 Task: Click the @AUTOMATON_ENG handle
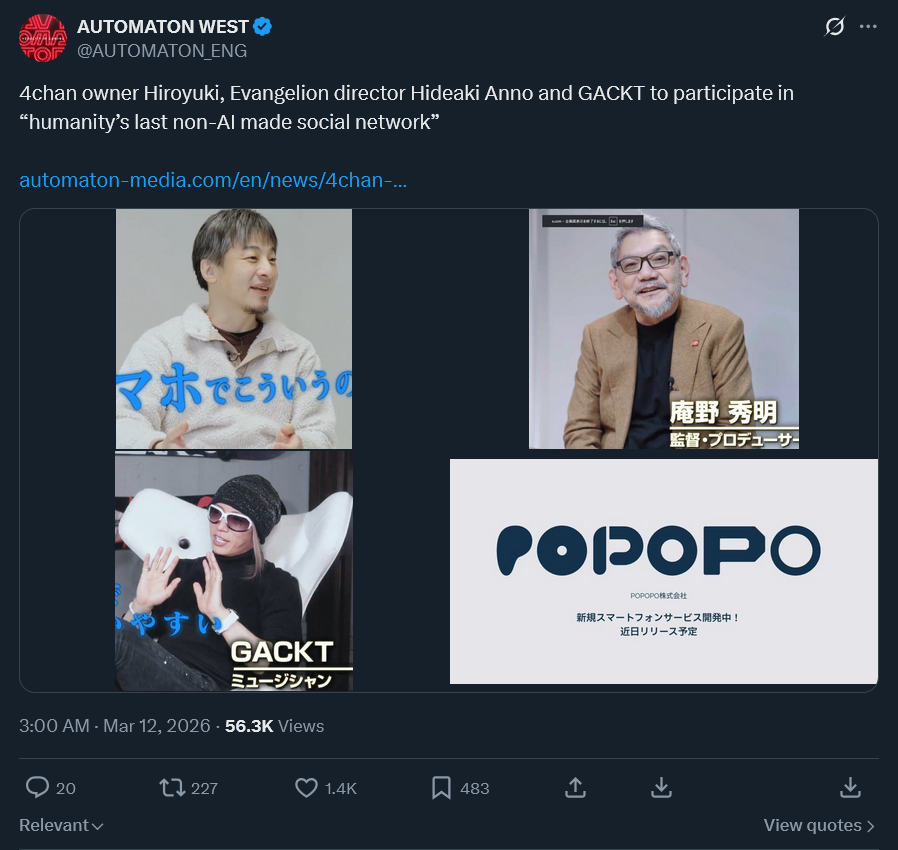tap(162, 51)
